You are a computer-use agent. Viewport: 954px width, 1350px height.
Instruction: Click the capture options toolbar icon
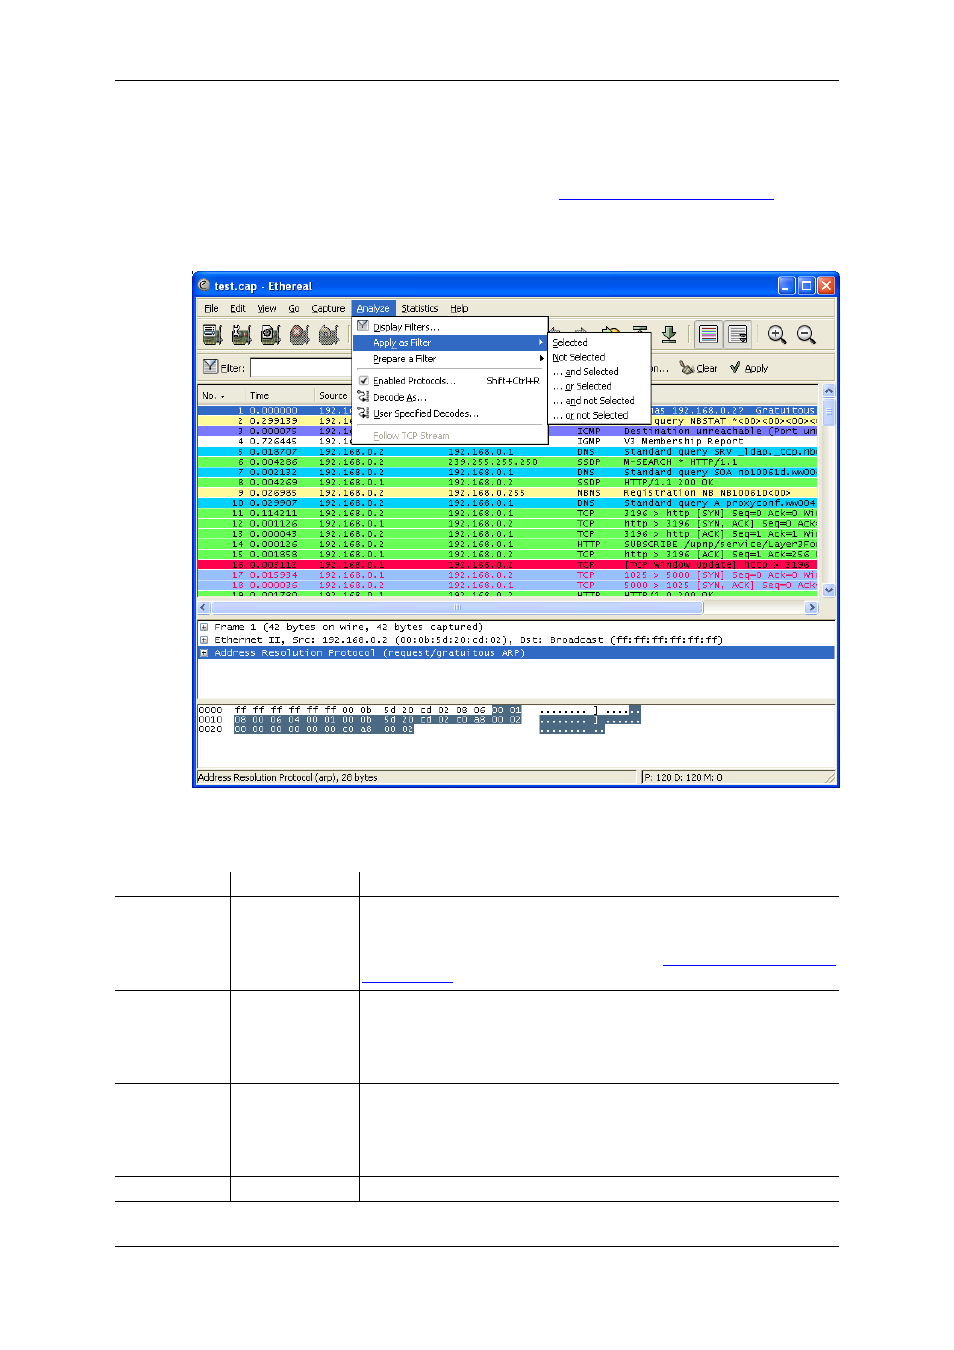tap(241, 335)
